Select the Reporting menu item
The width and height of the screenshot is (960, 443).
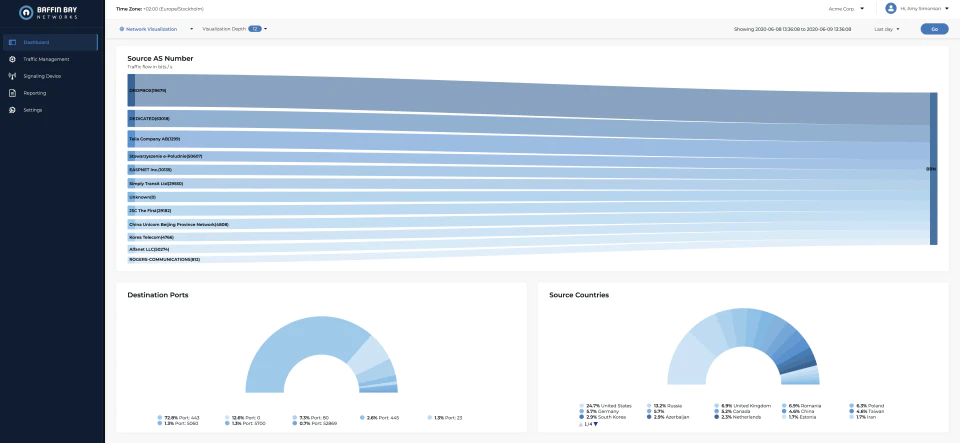[x=35, y=93]
